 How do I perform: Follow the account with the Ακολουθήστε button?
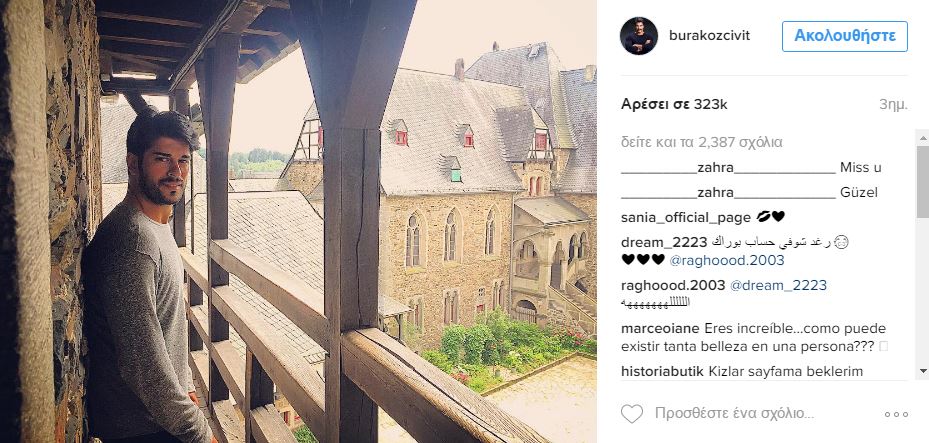[x=844, y=36]
